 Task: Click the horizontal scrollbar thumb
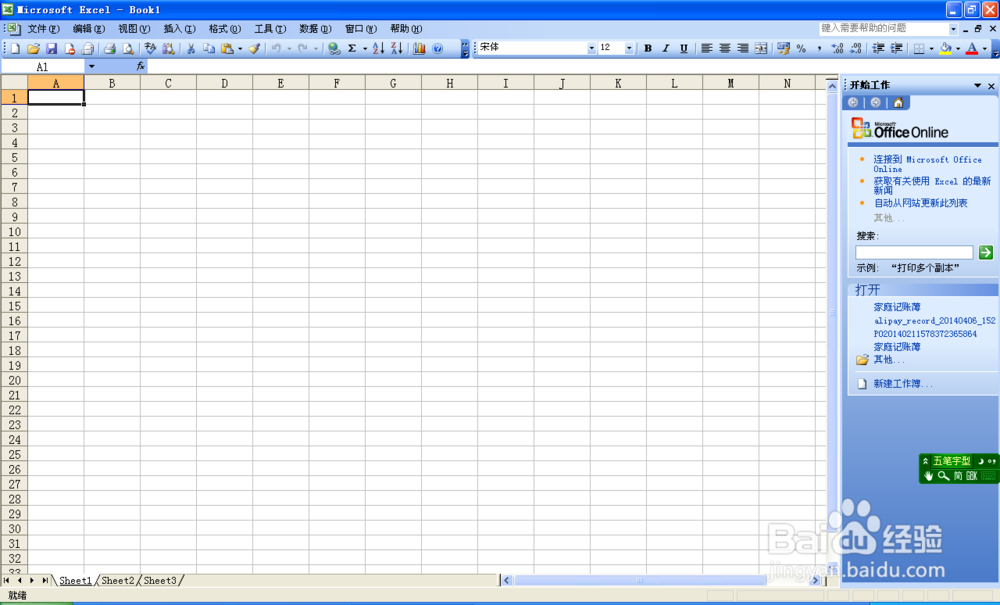click(x=640, y=581)
